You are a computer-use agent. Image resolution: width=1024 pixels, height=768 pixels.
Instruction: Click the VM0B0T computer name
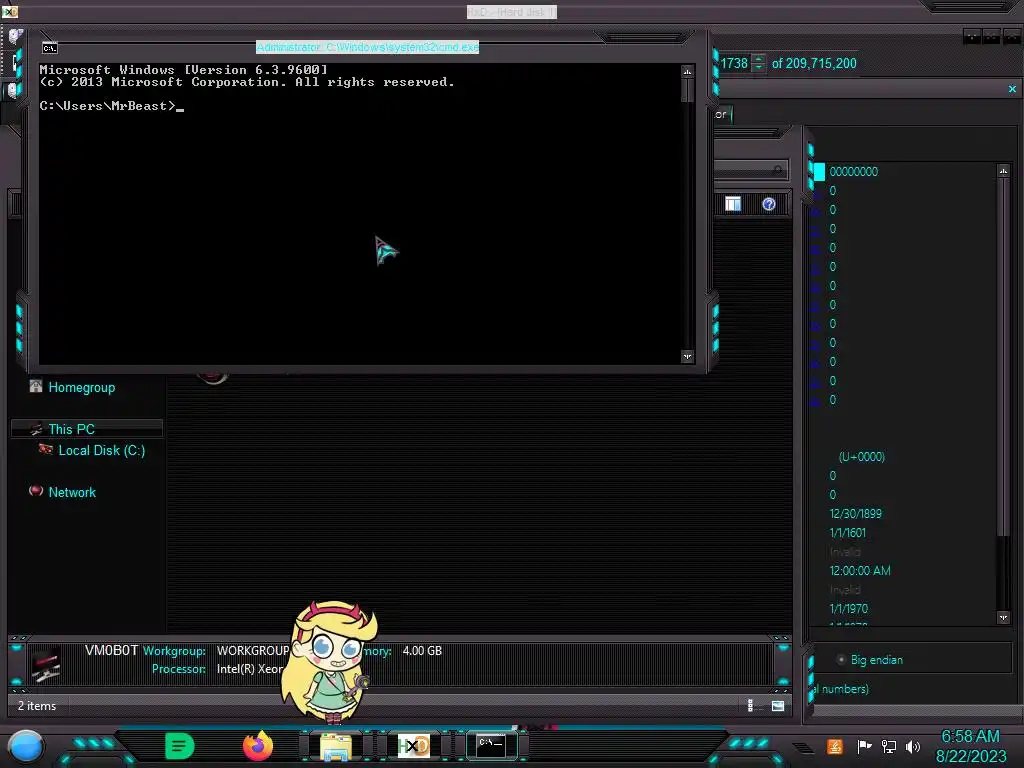[x=111, y=650]
